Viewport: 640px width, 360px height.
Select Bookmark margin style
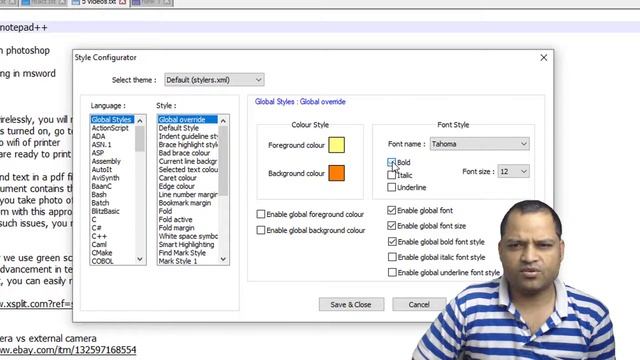pyautogui.click(x=188, y=203)
